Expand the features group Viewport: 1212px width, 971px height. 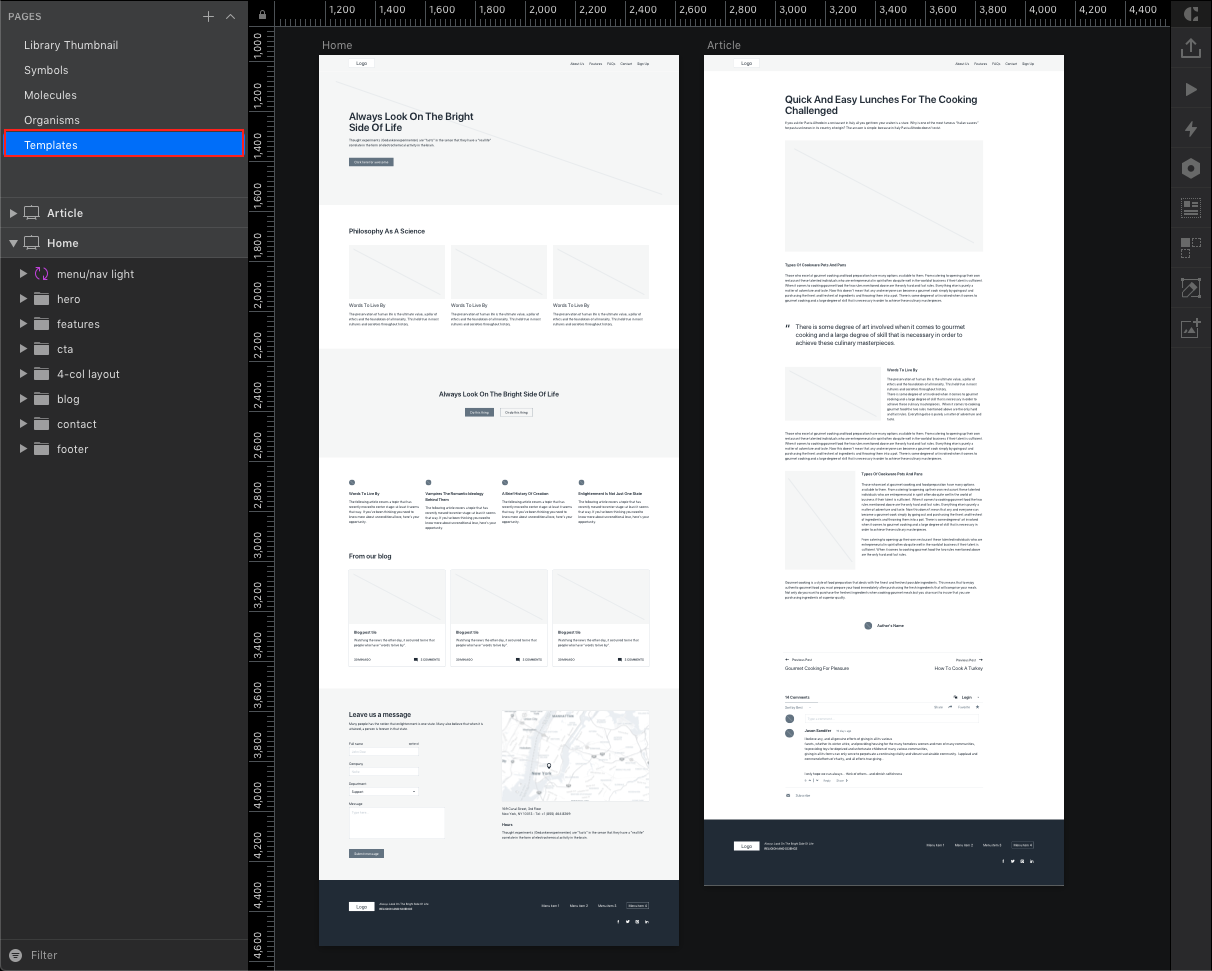click(23, 324)
